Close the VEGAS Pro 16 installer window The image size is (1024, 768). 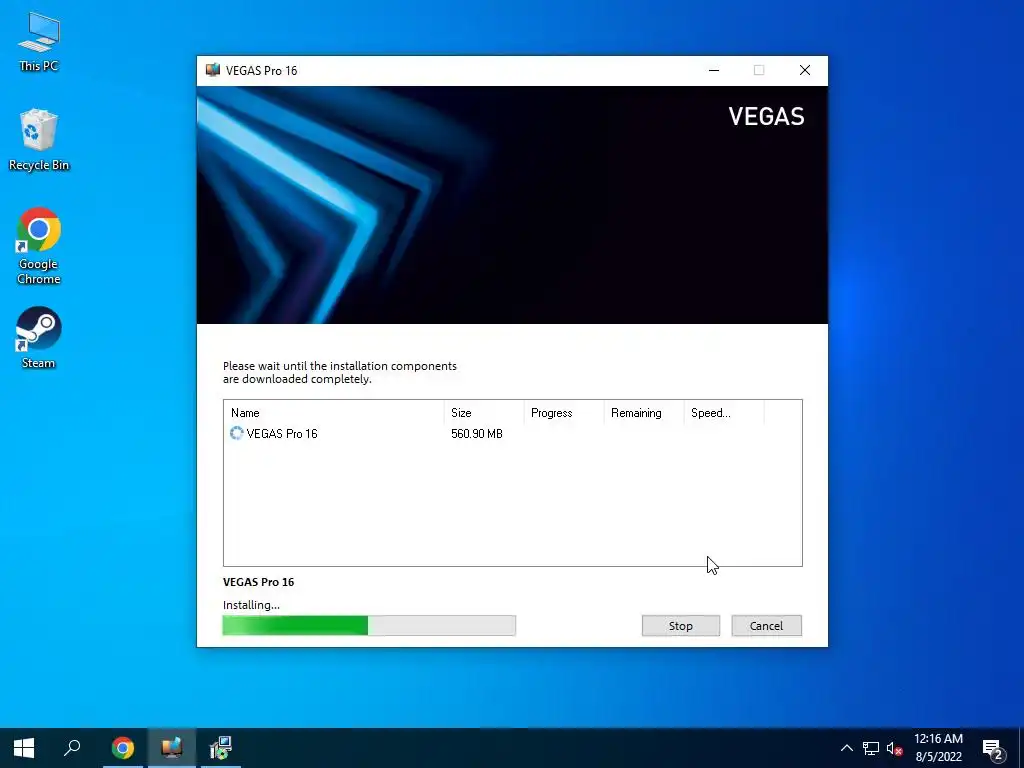(x=805, y=71)
